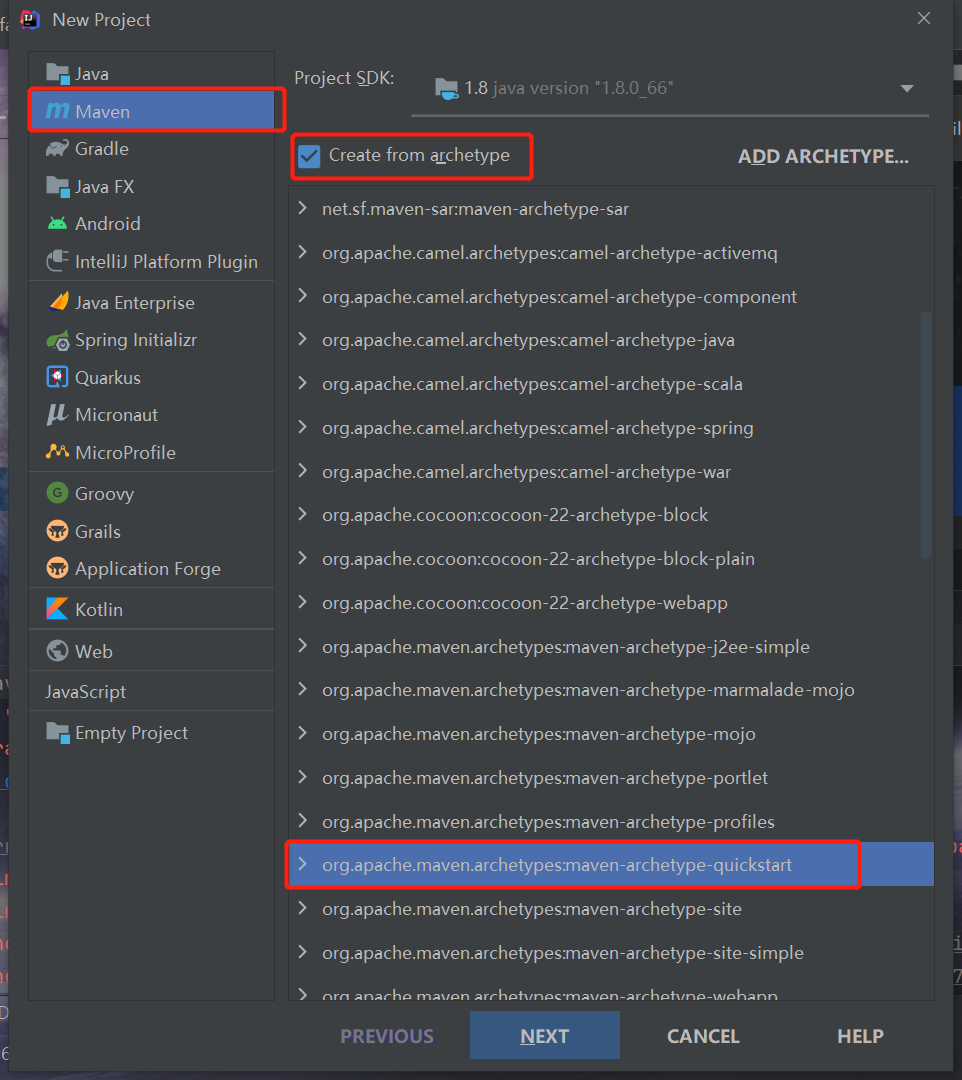The image size is (962, 1080).
Task: Click the Maven 'm' icon
Action: click(58, 111)
